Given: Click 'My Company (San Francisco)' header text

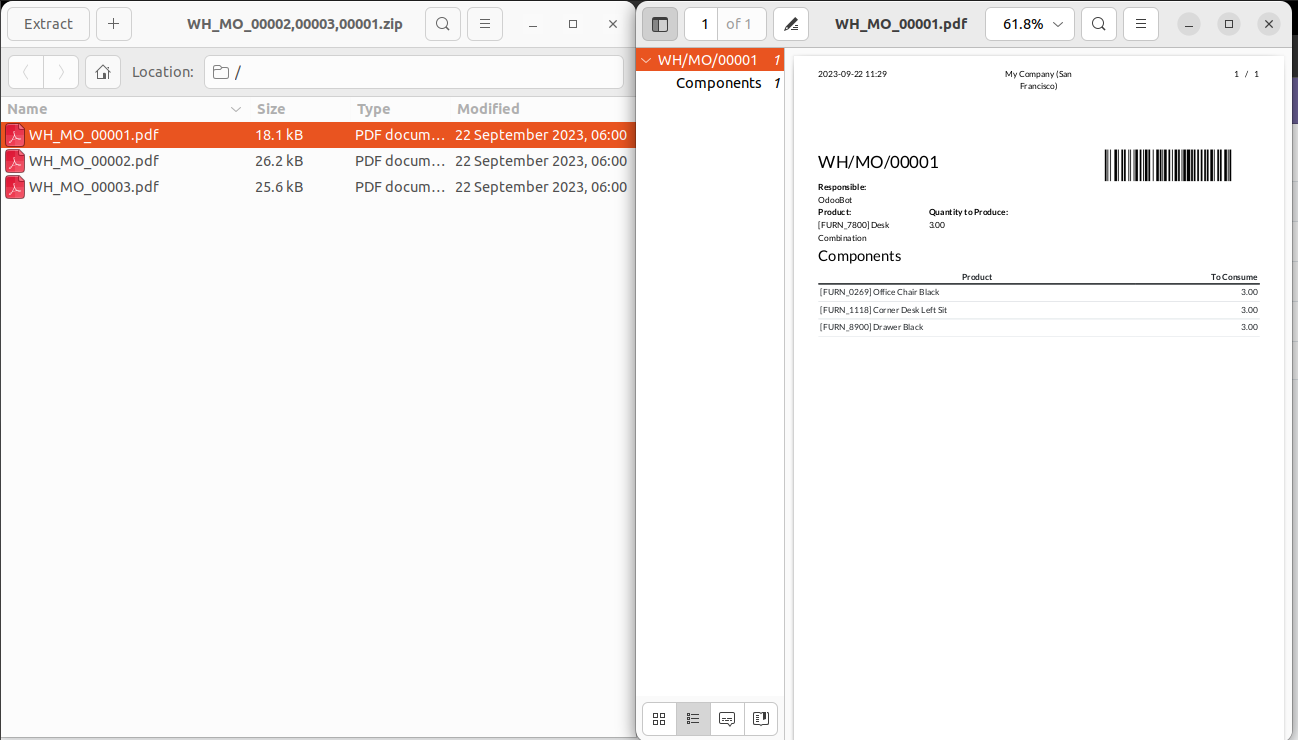Looking at the screenshot, I should point(1038,80).
